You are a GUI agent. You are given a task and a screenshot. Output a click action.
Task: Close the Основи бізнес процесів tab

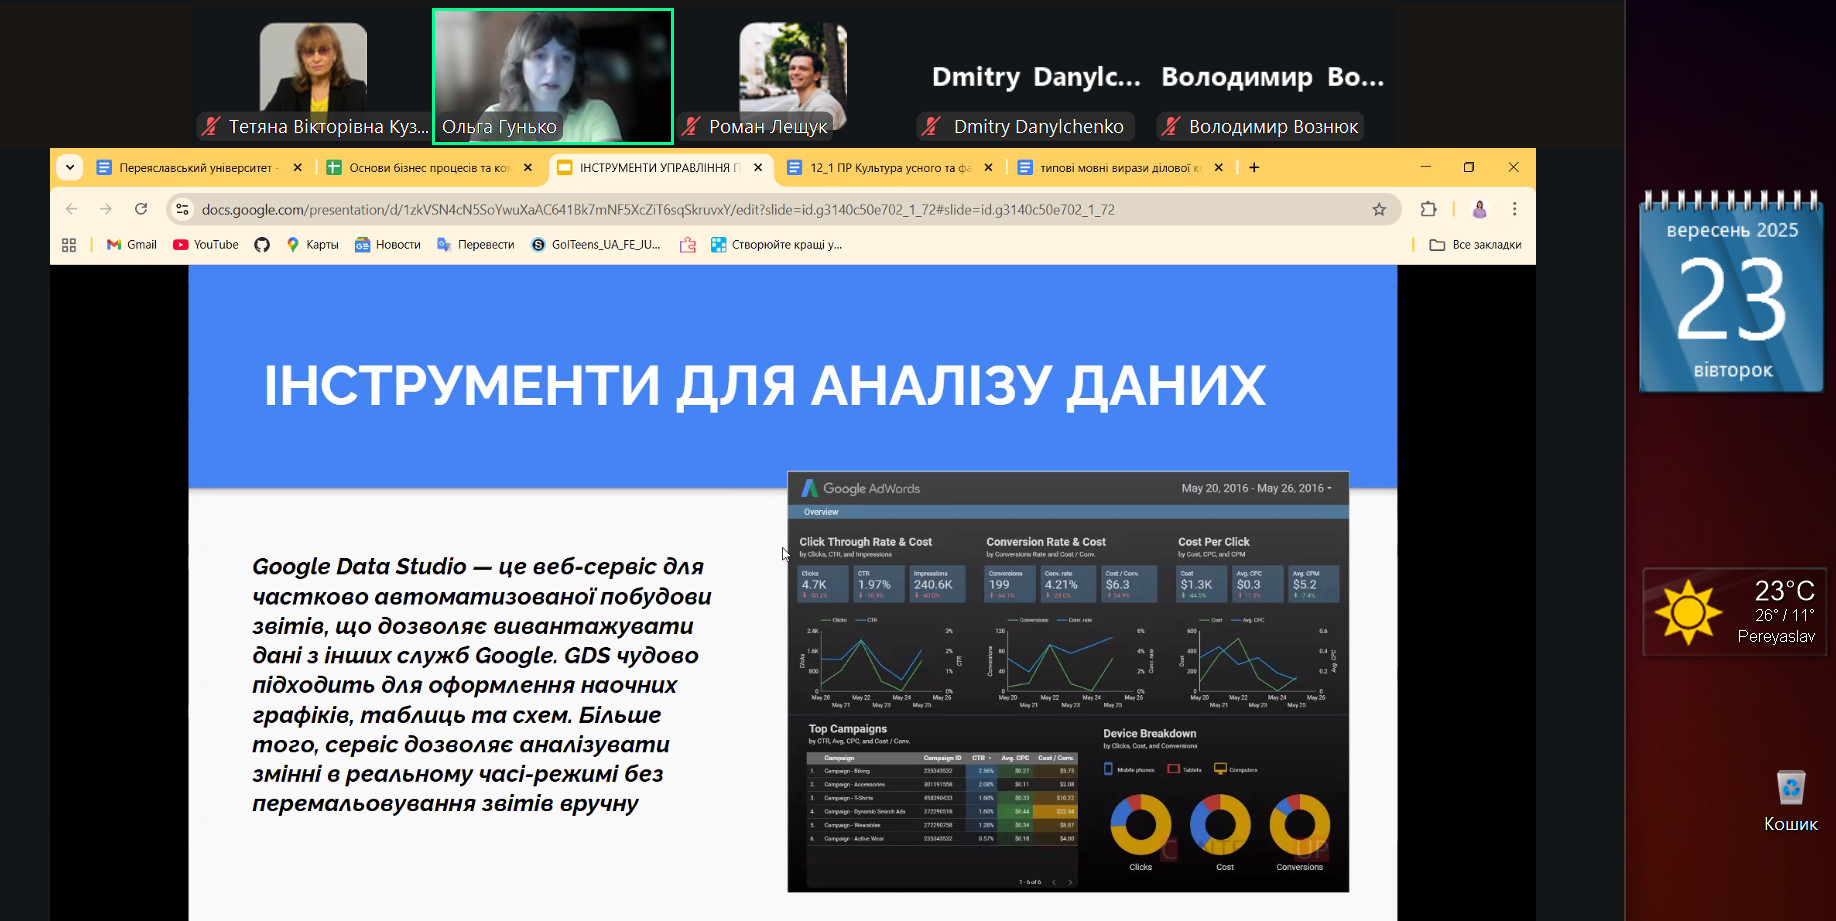click(x=528, y=168)
